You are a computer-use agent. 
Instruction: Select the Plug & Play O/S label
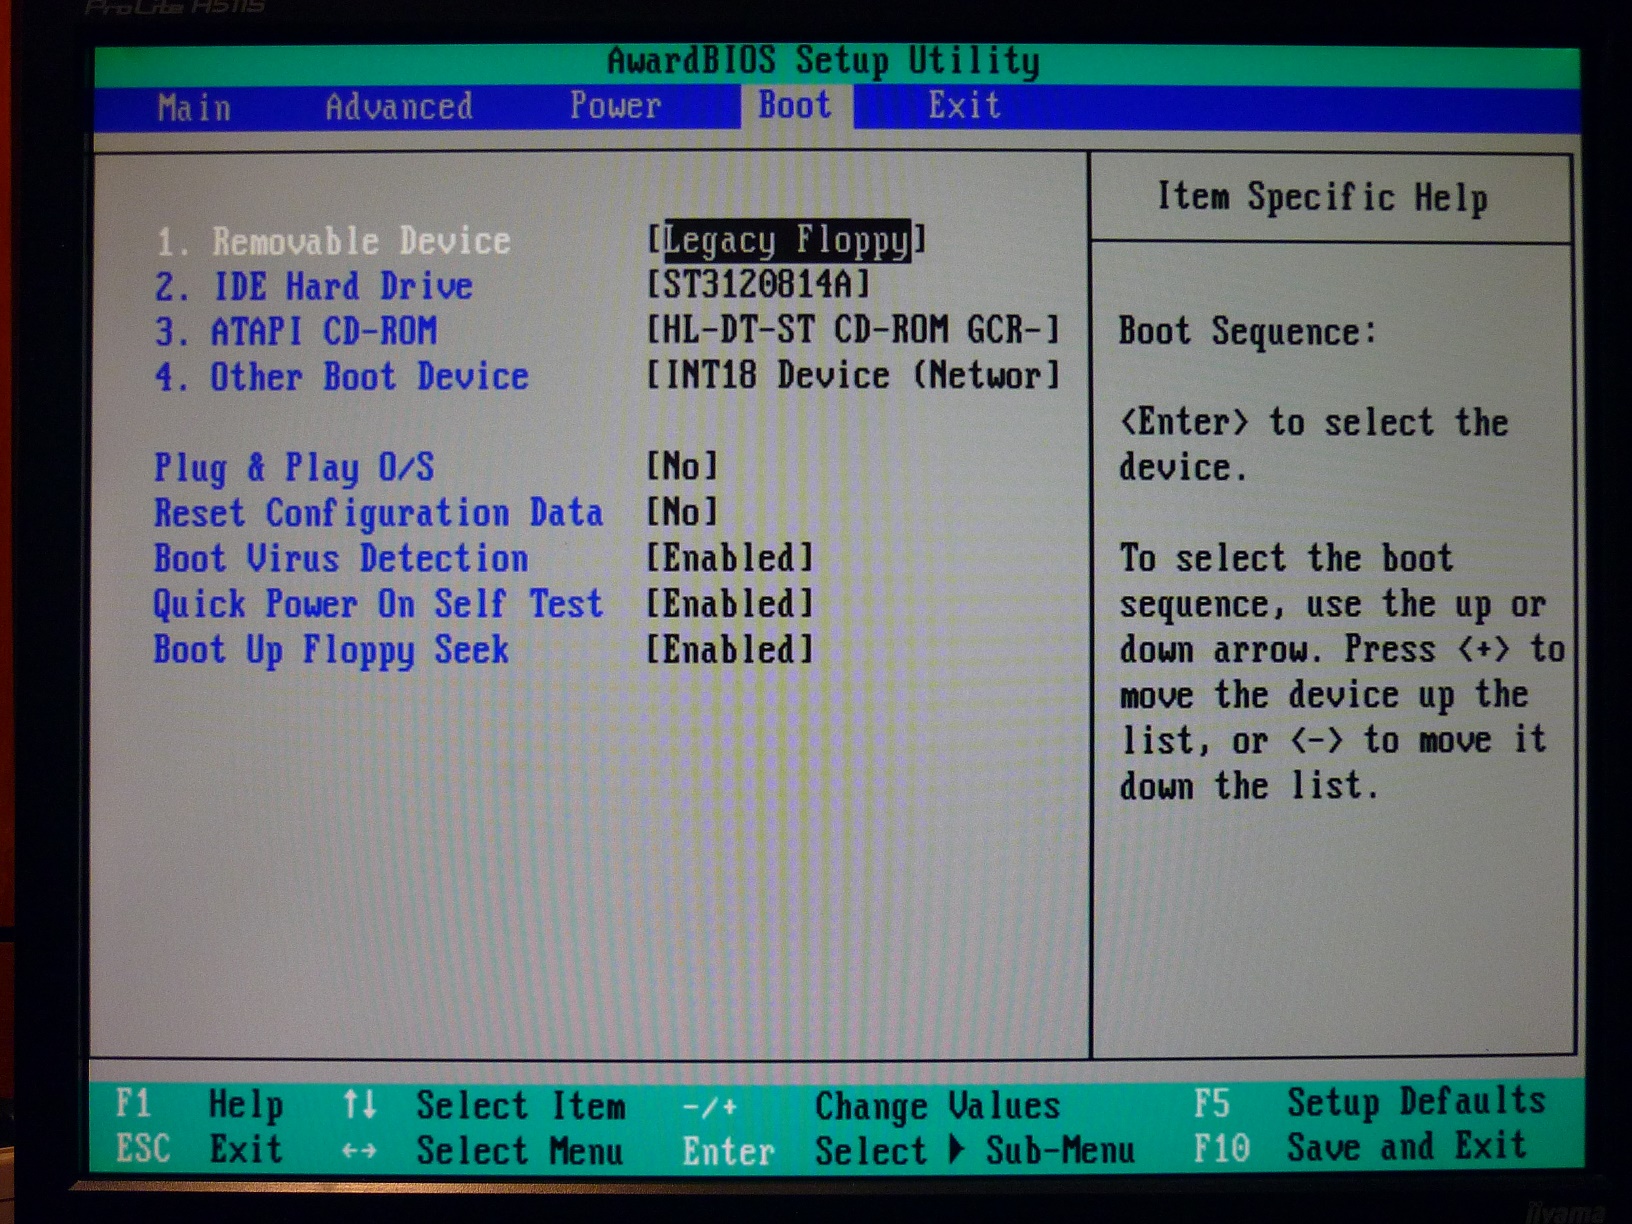[x=294, y=468]
